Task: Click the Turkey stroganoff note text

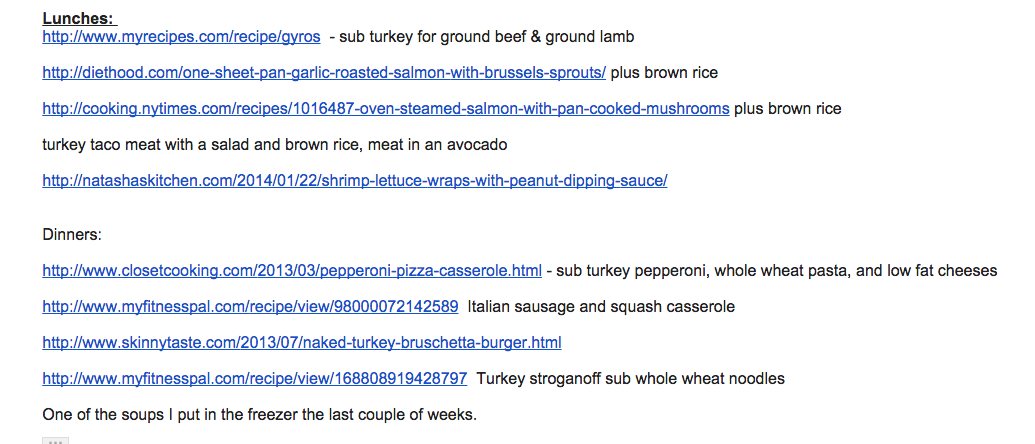Action: (x=630, y=379)
